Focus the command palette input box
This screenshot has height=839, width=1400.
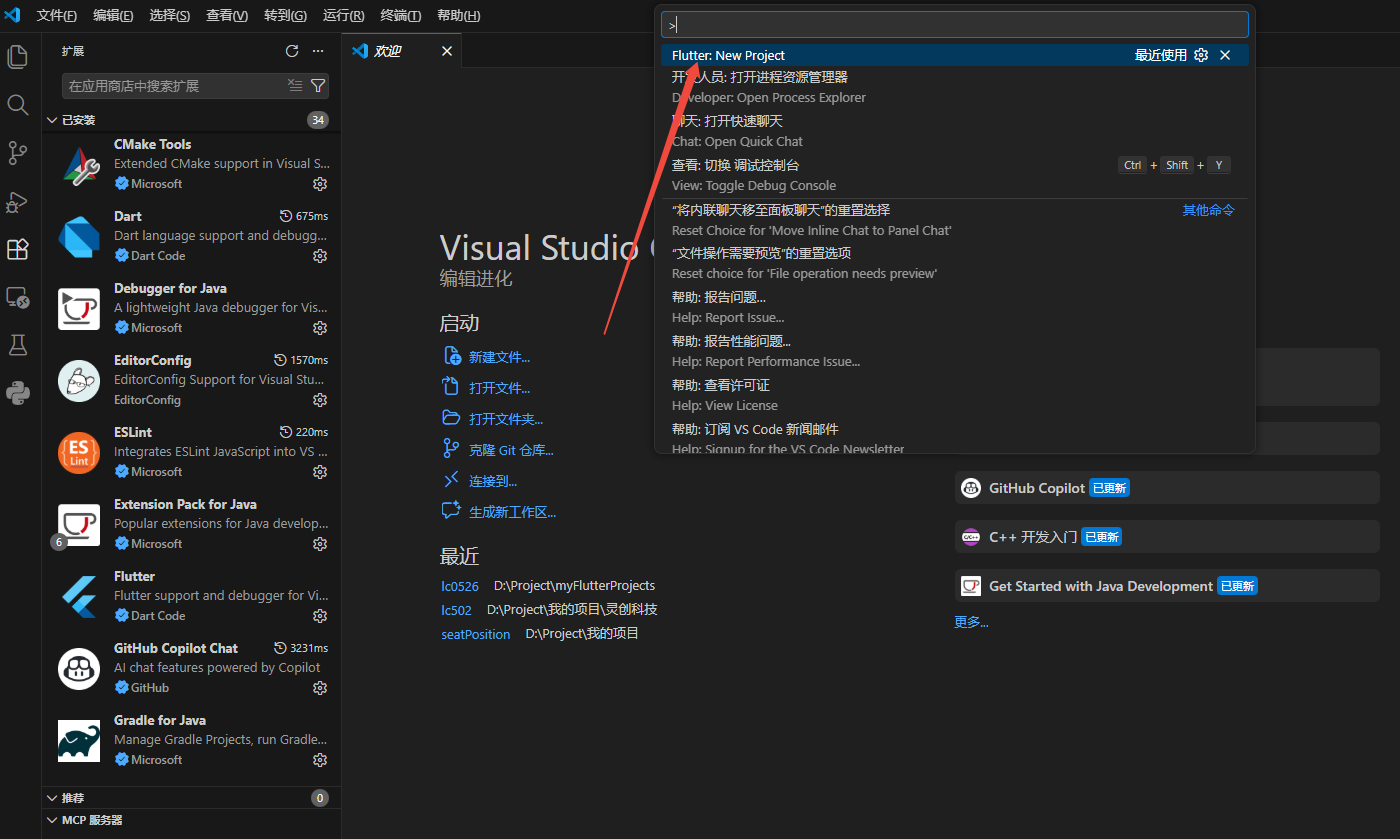955,25
